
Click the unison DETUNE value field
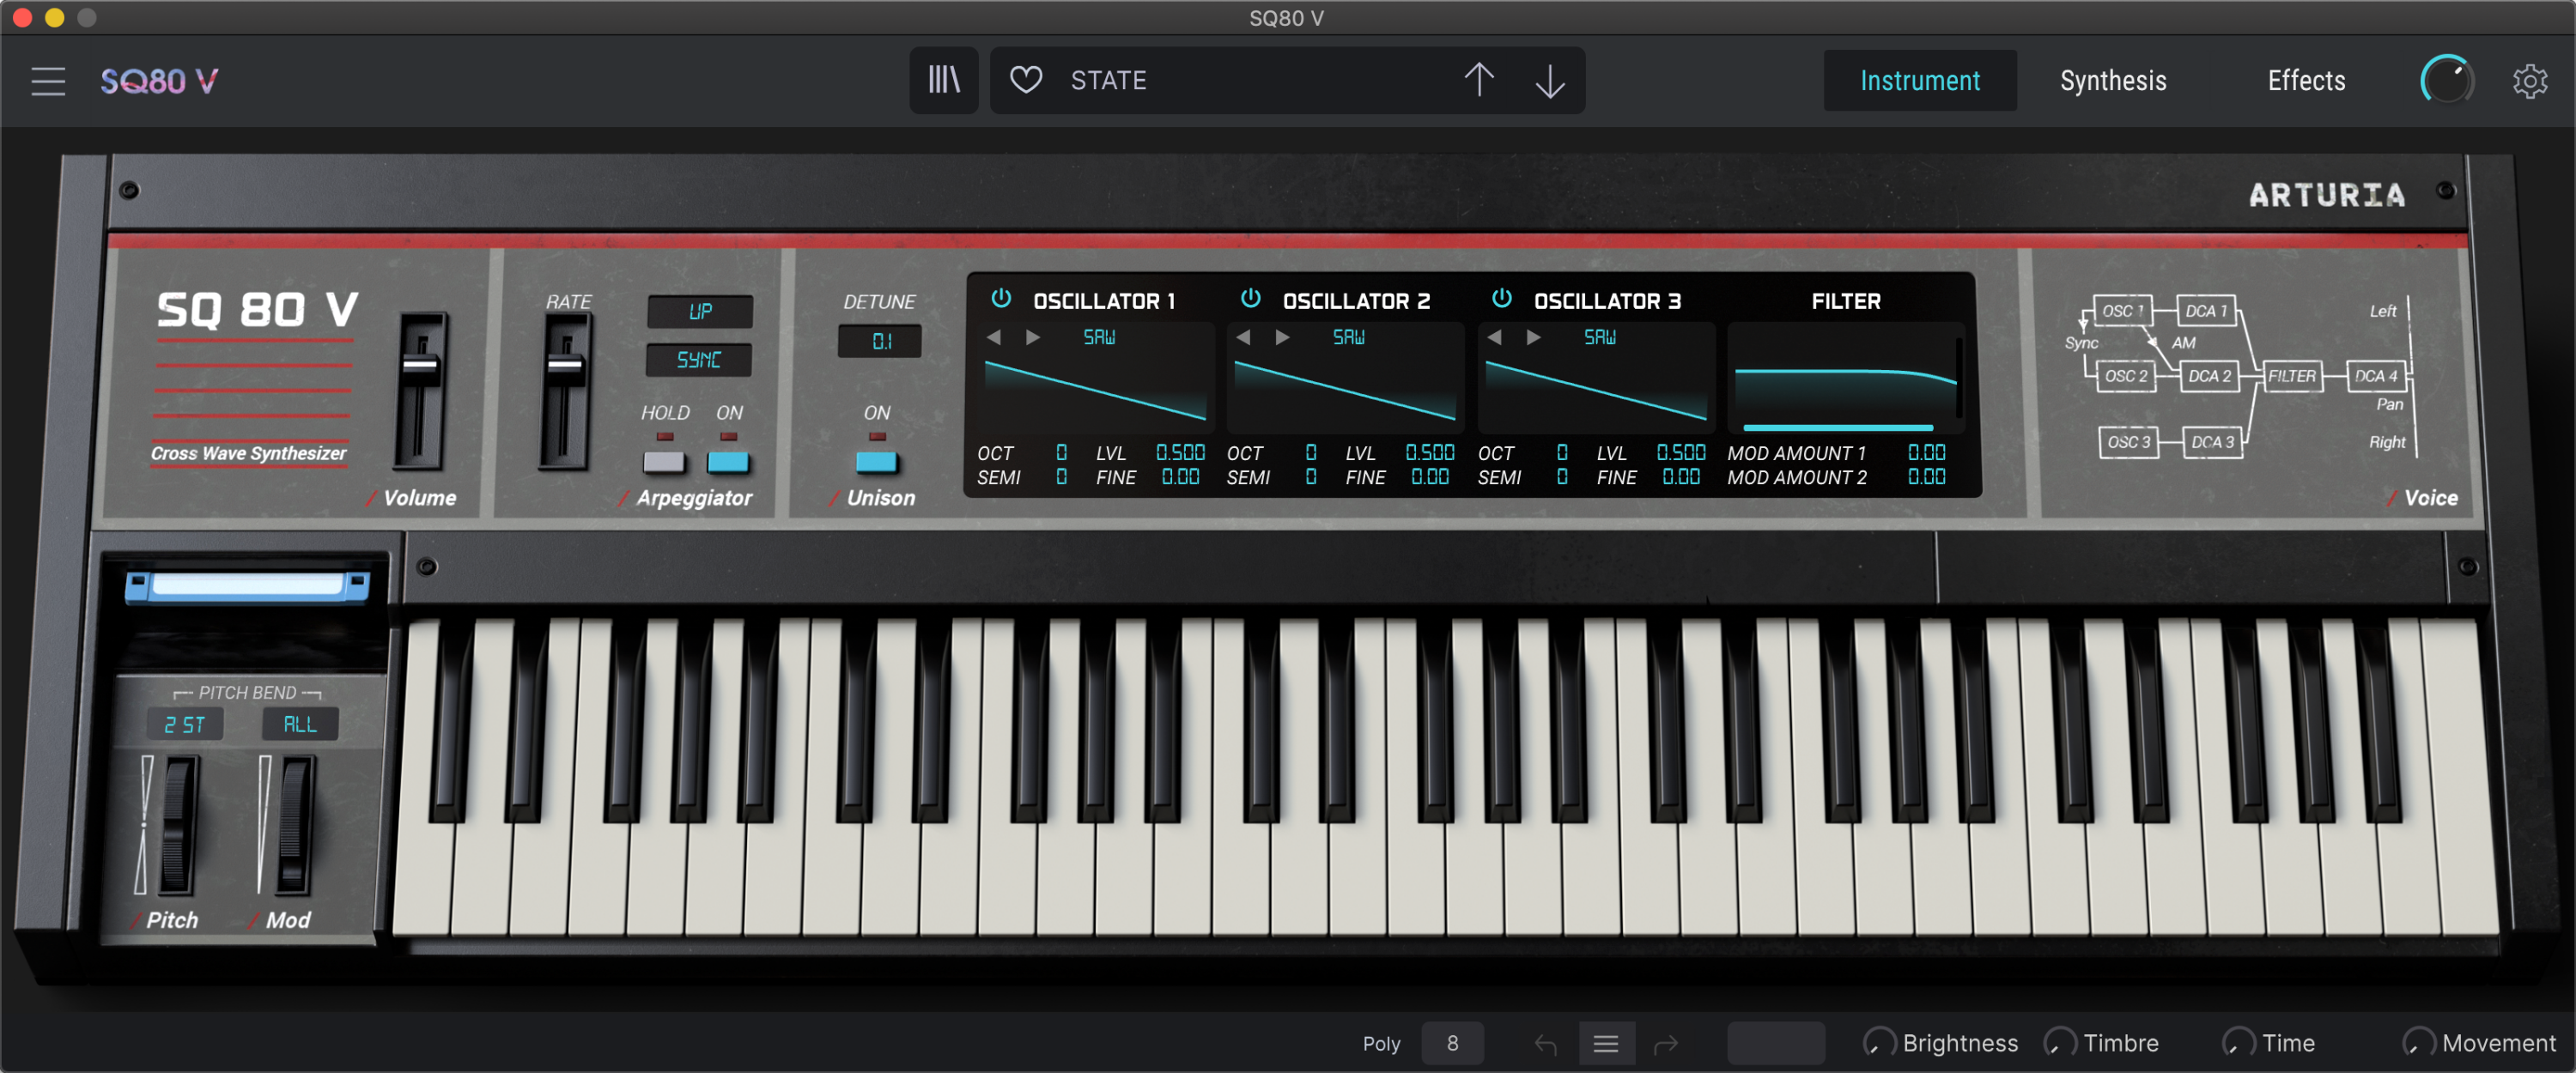[880, 341]
